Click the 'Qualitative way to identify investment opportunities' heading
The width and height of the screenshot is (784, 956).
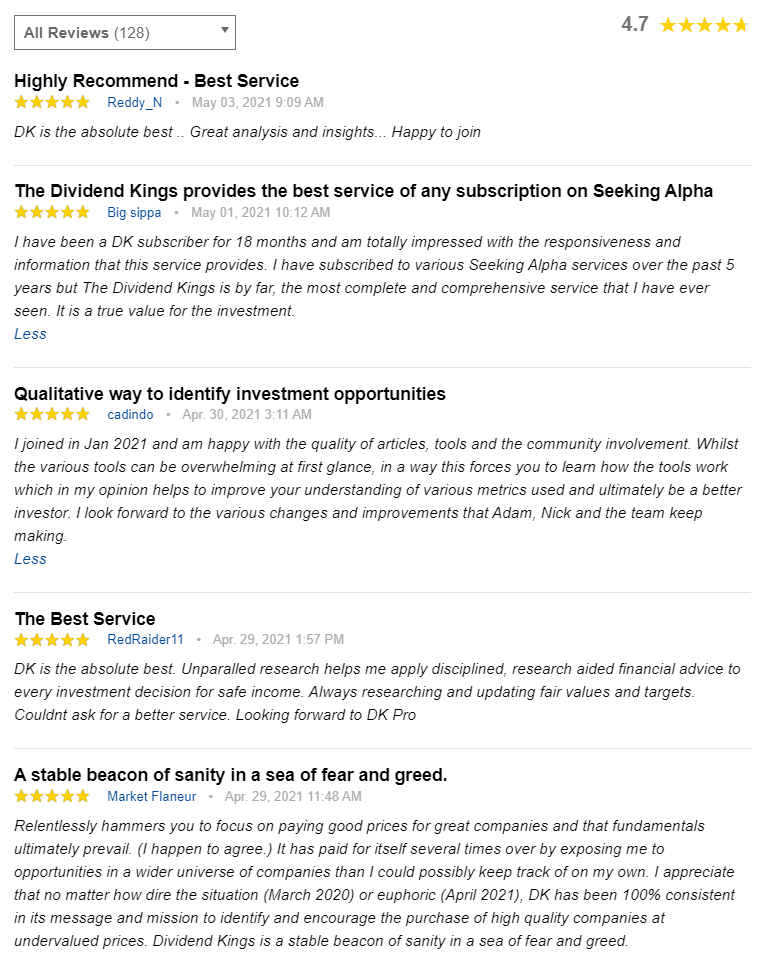click(230, 394)
